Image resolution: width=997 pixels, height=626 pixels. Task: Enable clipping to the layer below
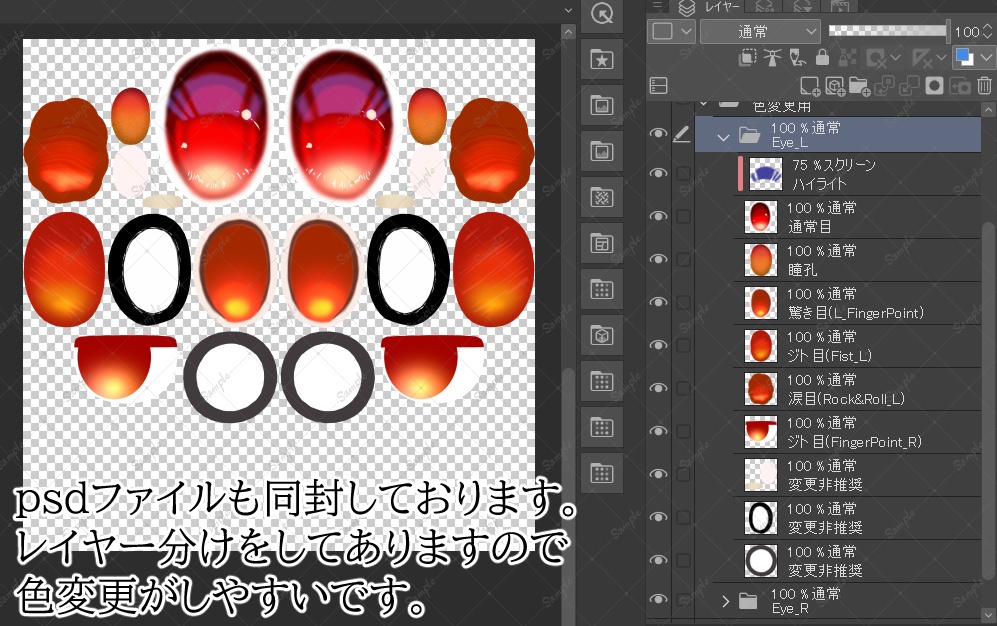[x=746, y=57]
